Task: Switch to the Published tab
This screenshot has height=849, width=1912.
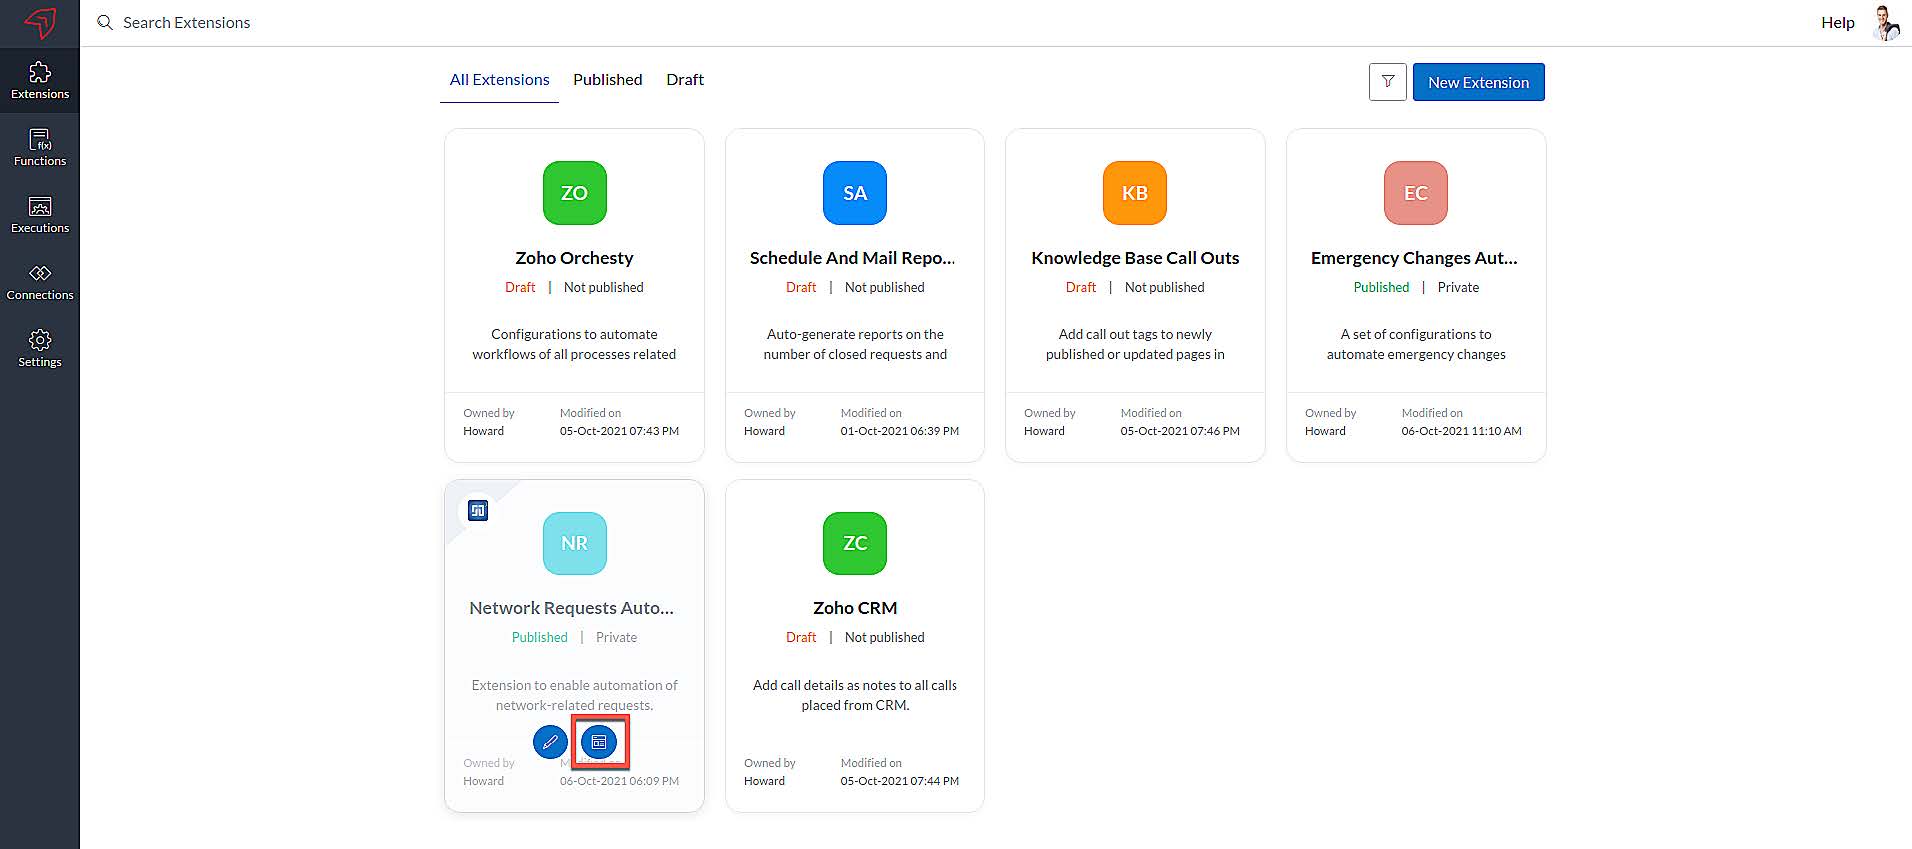Action: pos(607,80)
